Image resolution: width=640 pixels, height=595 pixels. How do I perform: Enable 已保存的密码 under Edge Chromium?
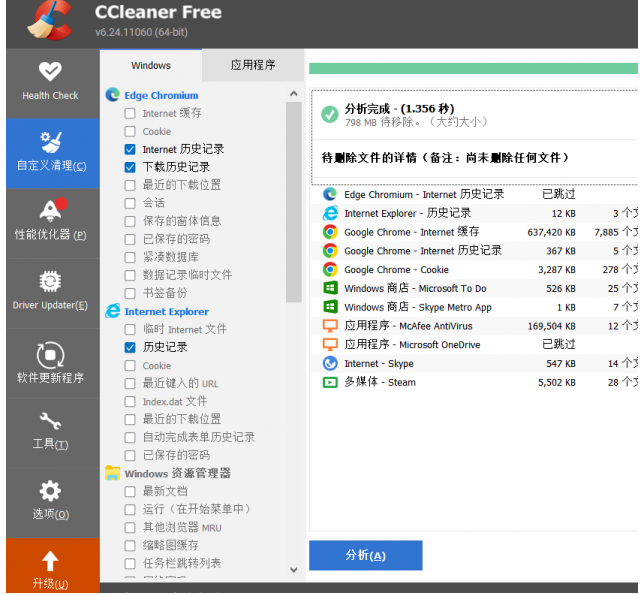(x=130, y=239)
